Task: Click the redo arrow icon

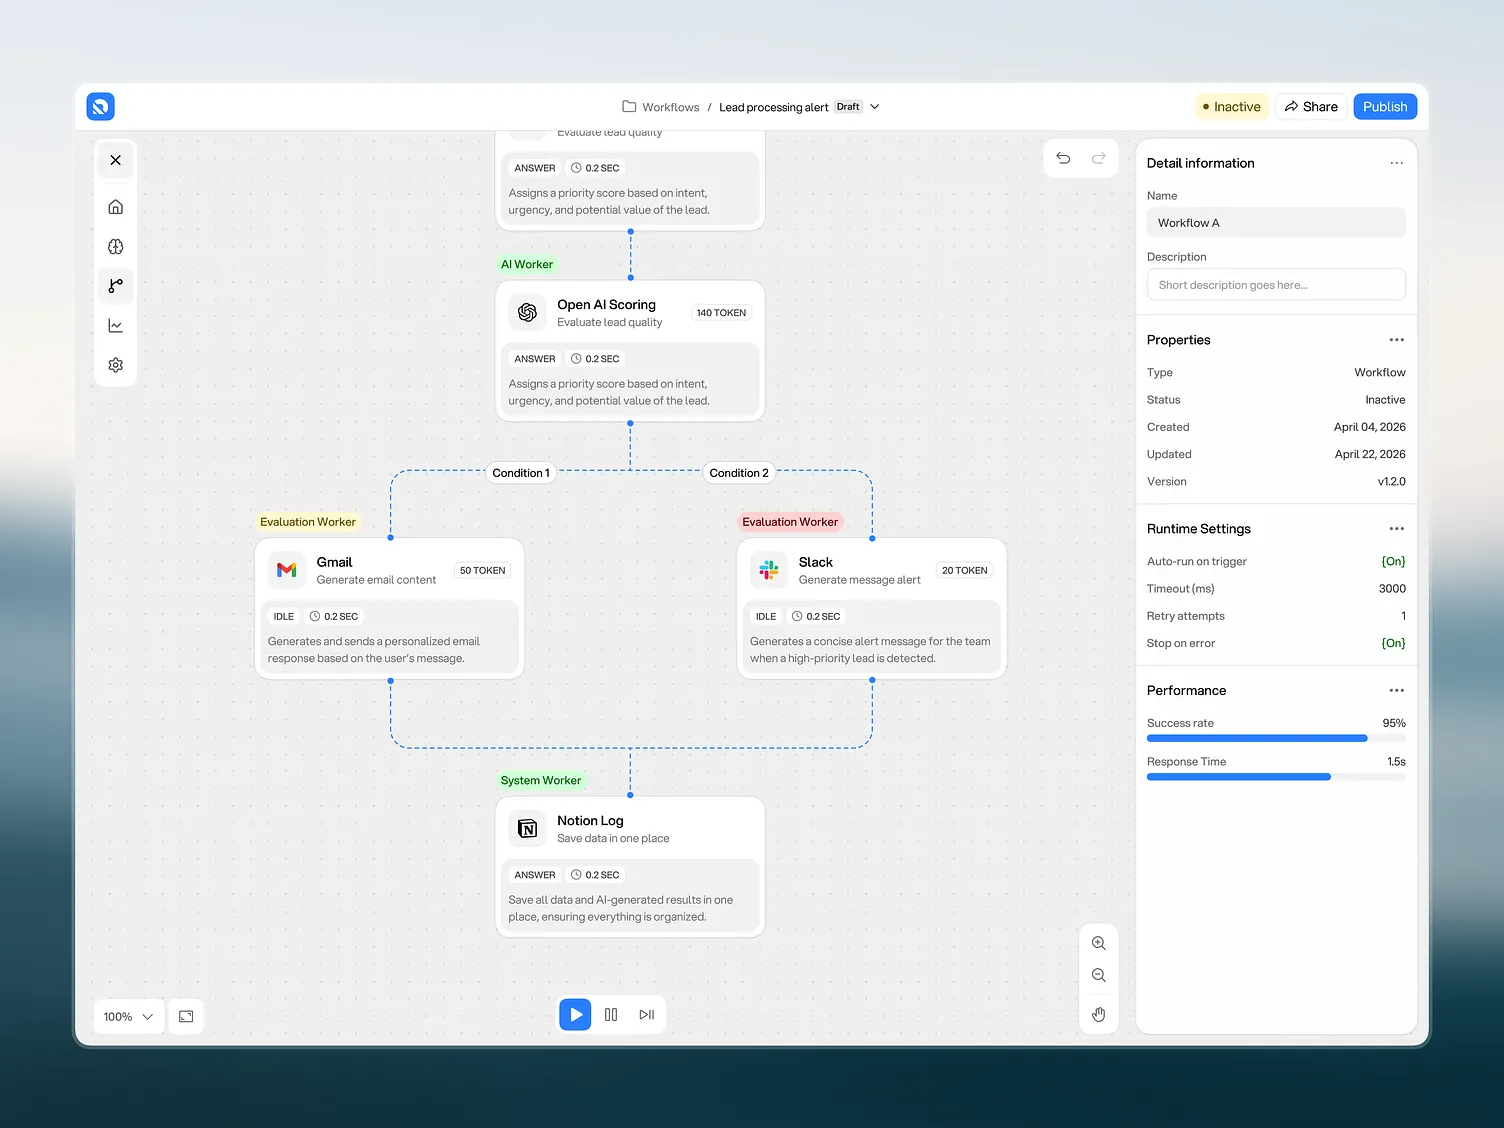Action: tap(1099, 158)
